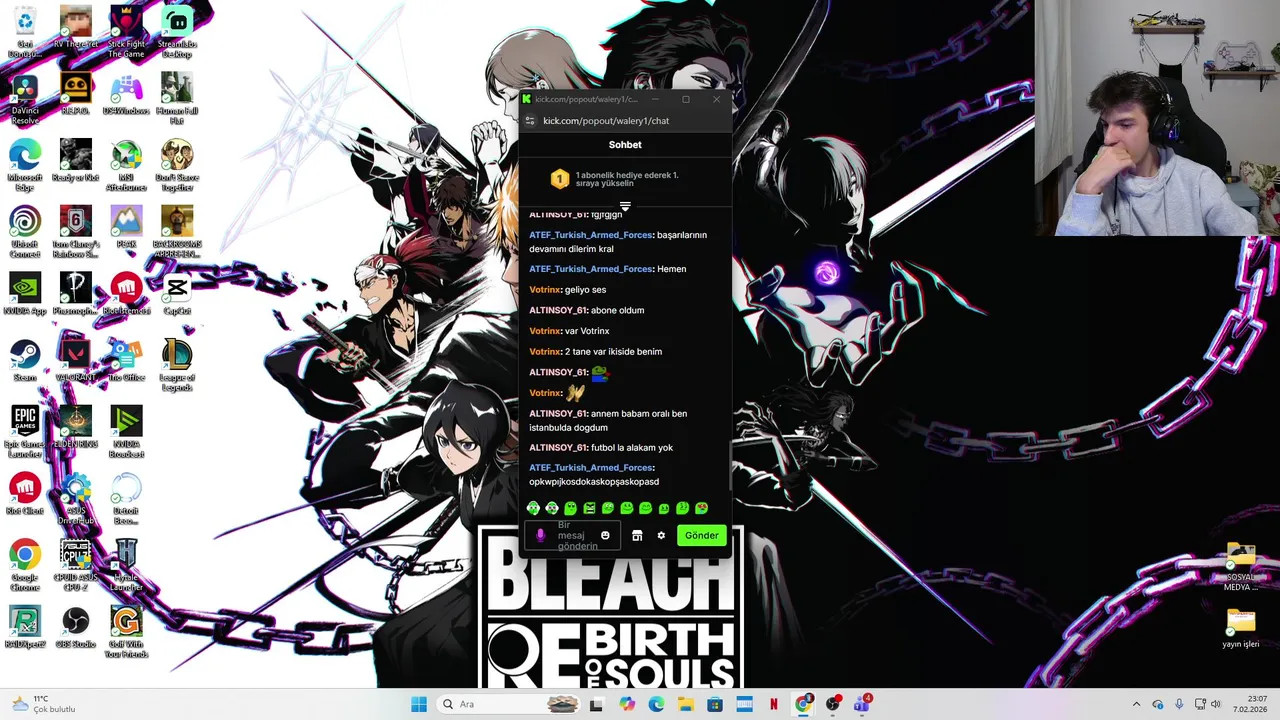The width and height of the screenshot is (1280, 720).
Task: Open the Hytale Launcher shortcut
Action: point(126,566)
